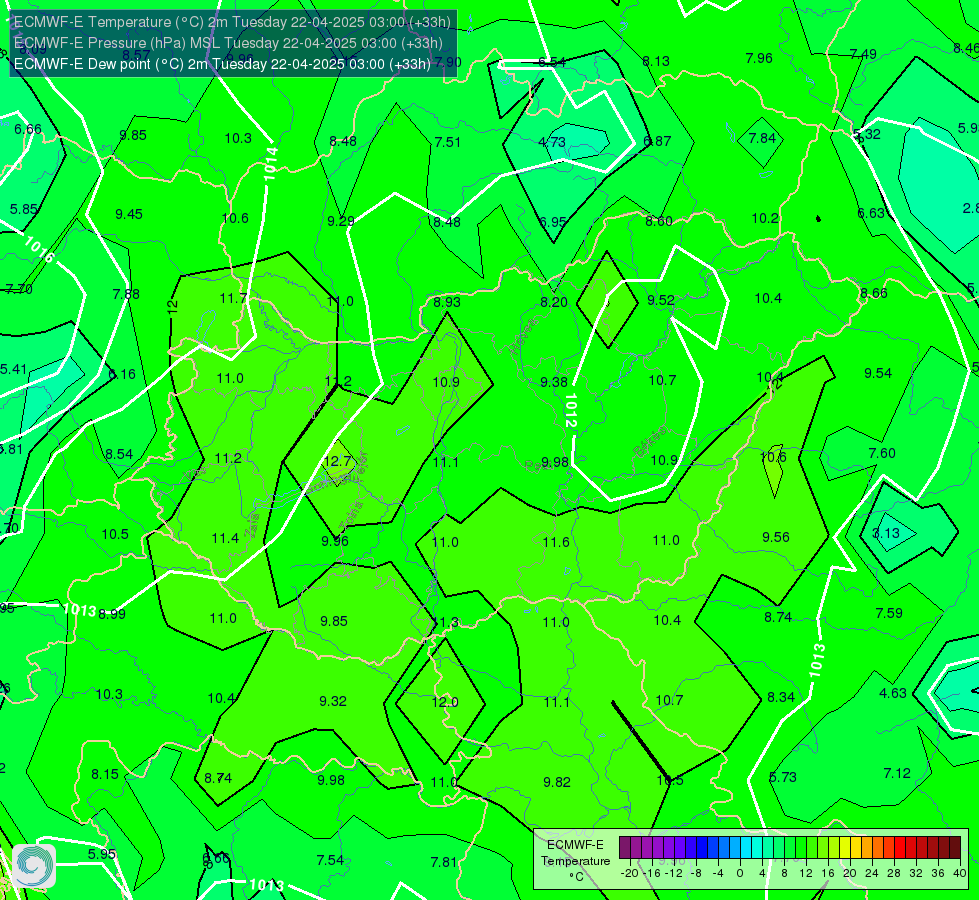Click the 7.12 temperature value

897,773
